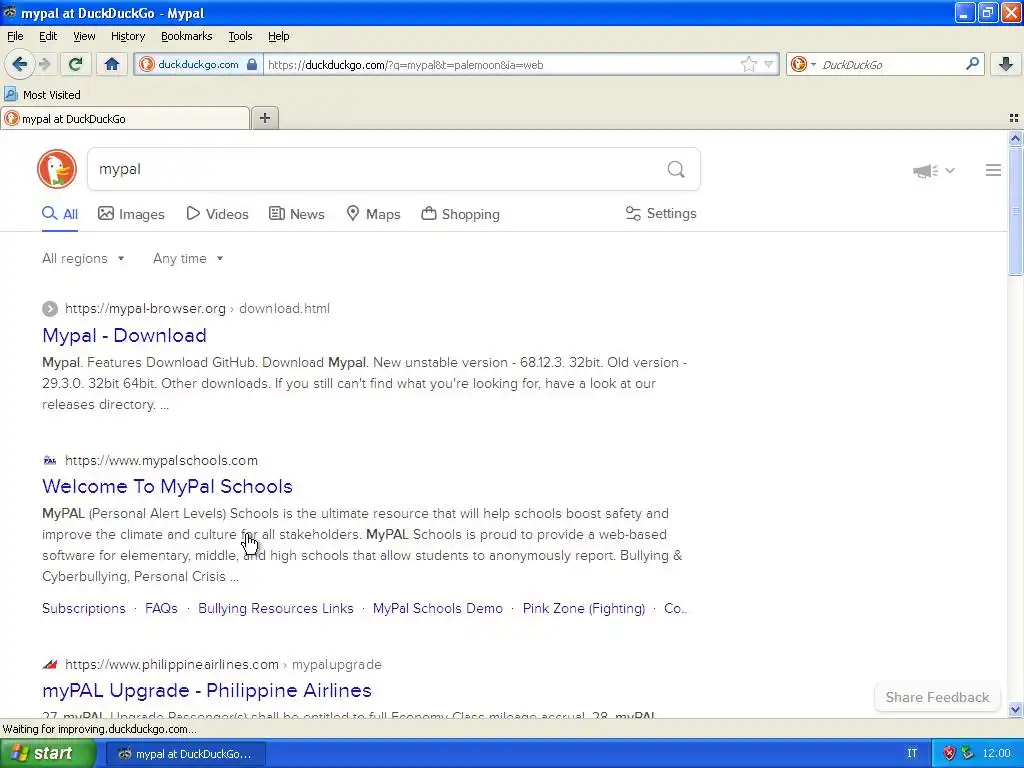Open the address bar history dropdown arrow

tap(769, 64)
